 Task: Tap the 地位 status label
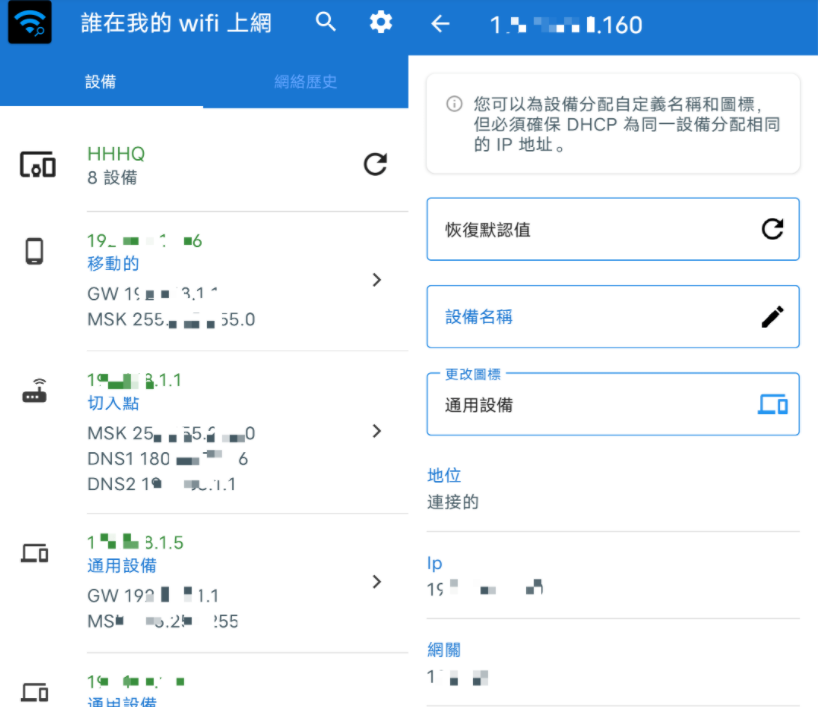click(444, 475)
